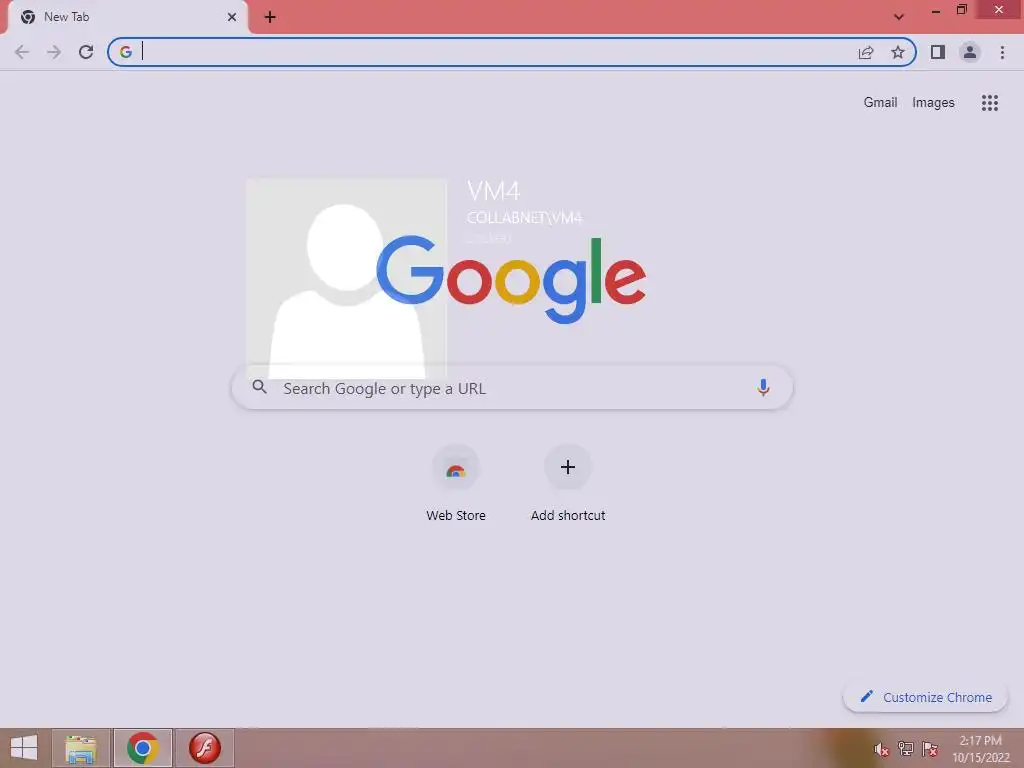Click the network tray icon

point(906,749)
